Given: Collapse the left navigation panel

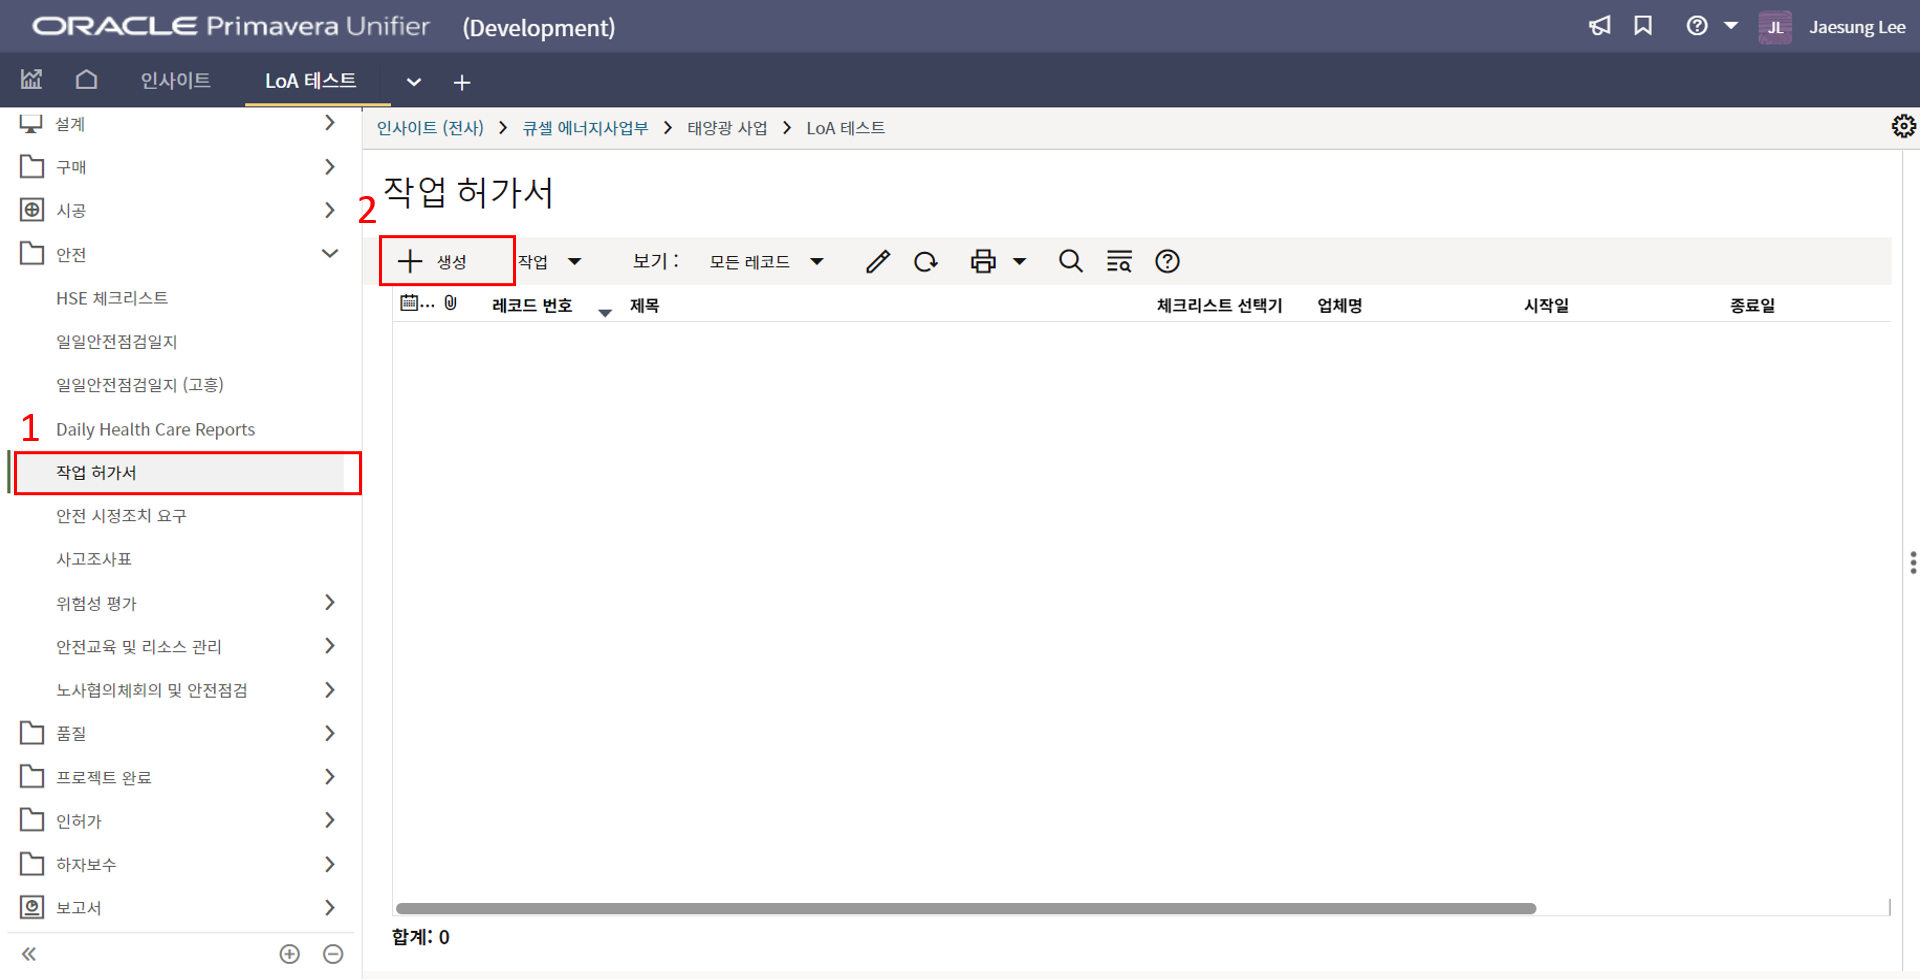Looking at the screenshot, I should 29,954.
